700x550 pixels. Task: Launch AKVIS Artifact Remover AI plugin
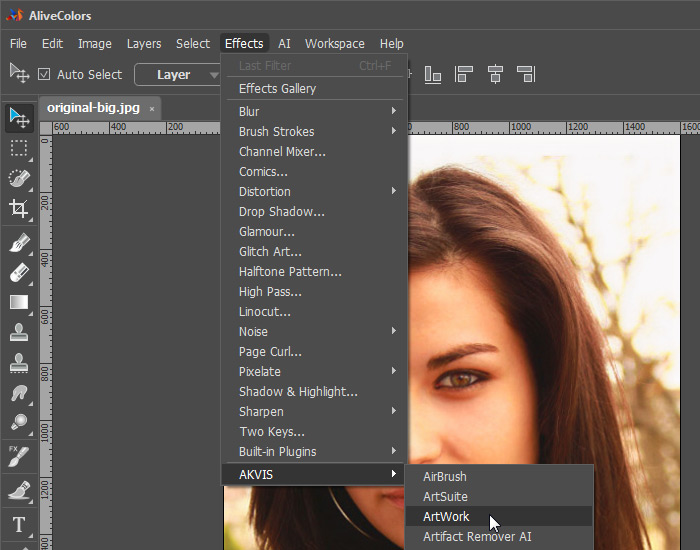[x=499, y=536]
